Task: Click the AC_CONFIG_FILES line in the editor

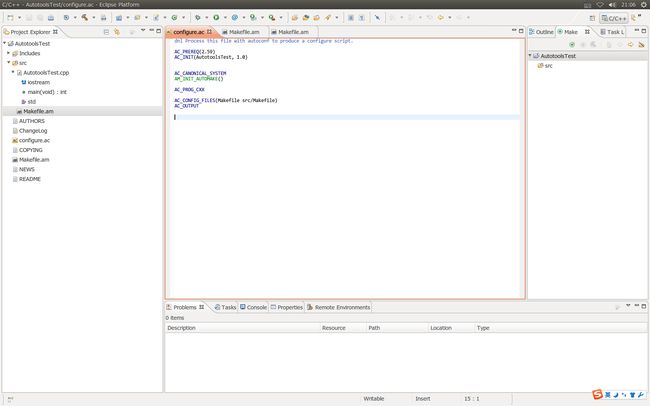Action: (x=226, y=100)
